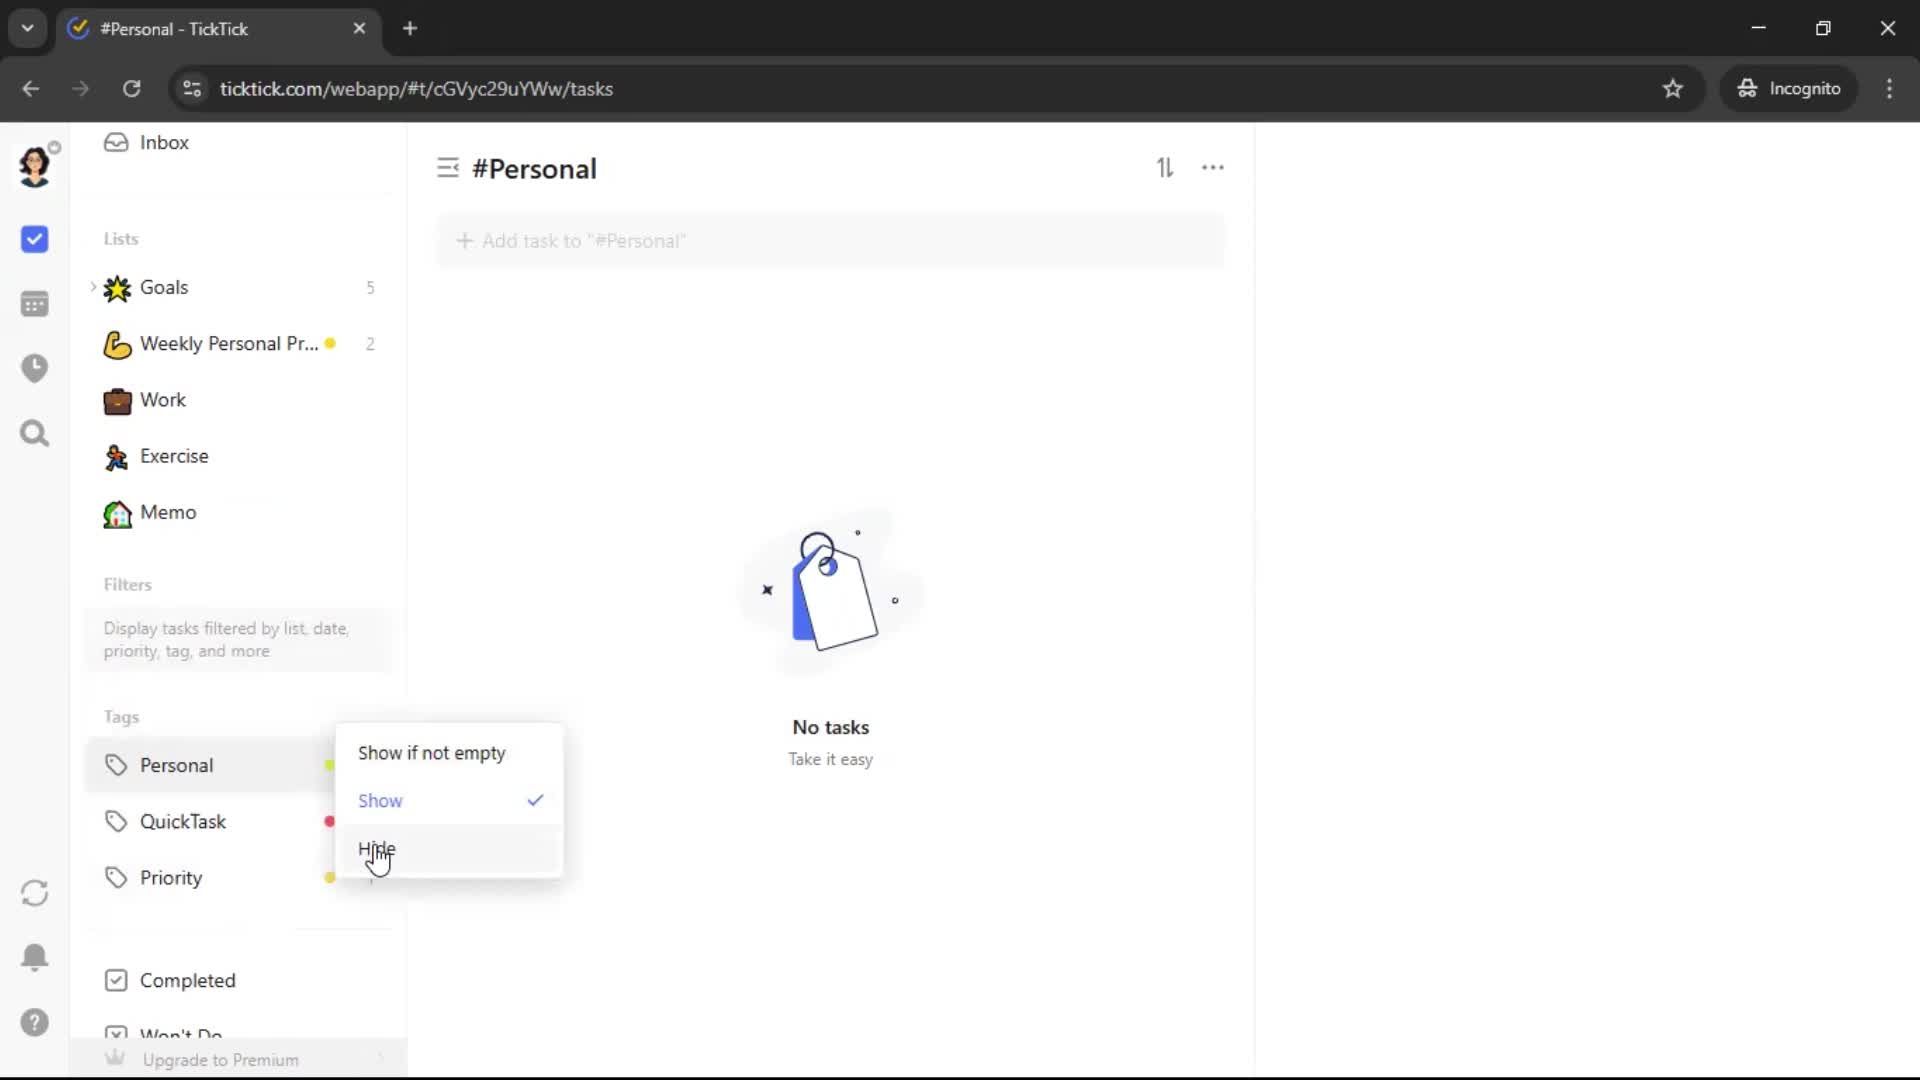Open the Completed list
Viewport: 1920px width, 1080px height.
pos(187,980)
